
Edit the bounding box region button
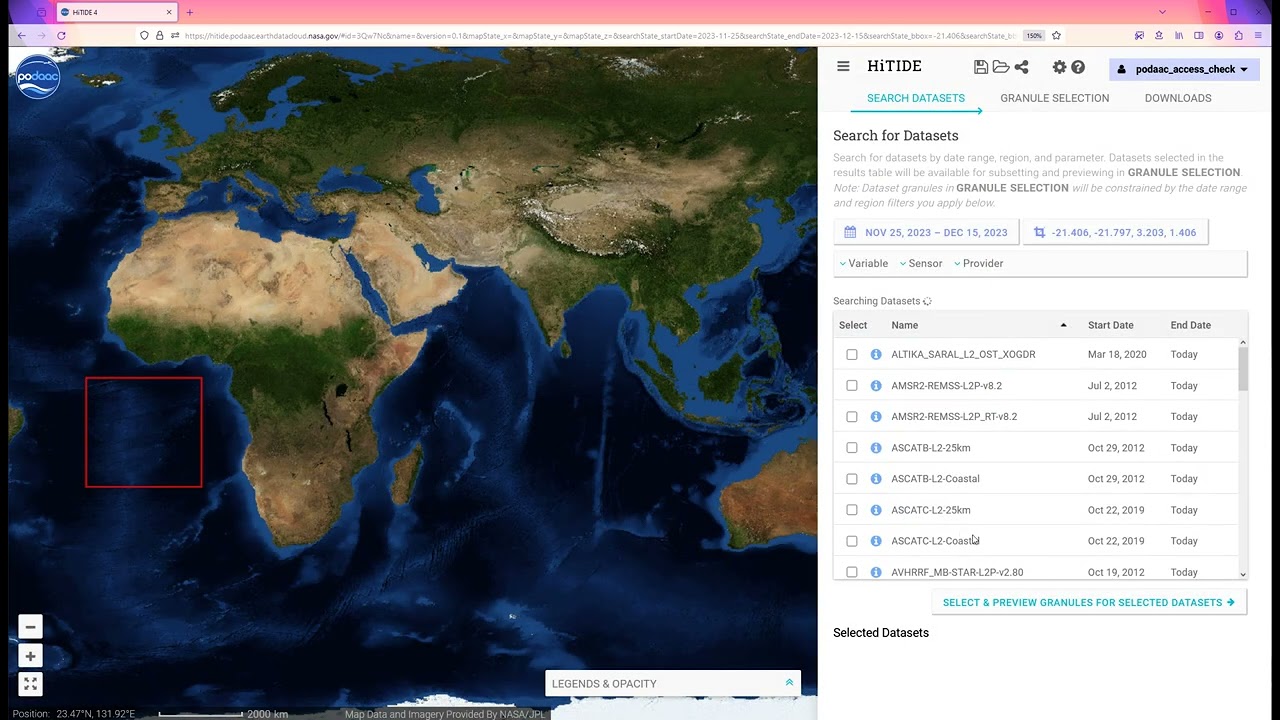pyautogui.click(x=1115, y=232)
